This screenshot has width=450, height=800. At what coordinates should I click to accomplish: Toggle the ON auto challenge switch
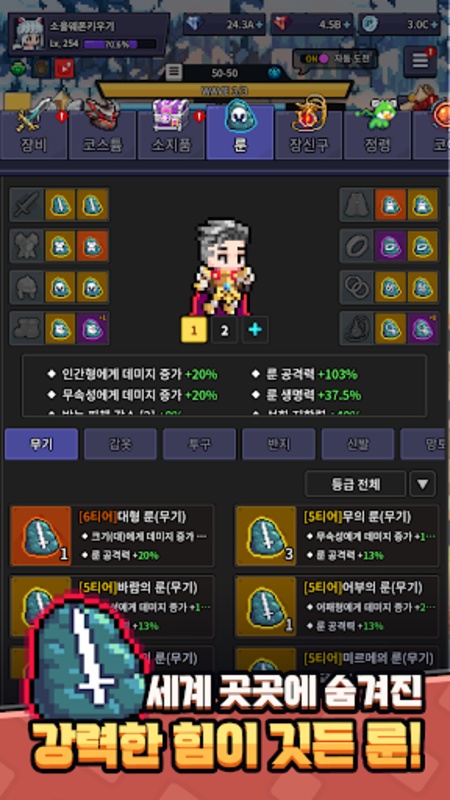[x=316, y=59]
